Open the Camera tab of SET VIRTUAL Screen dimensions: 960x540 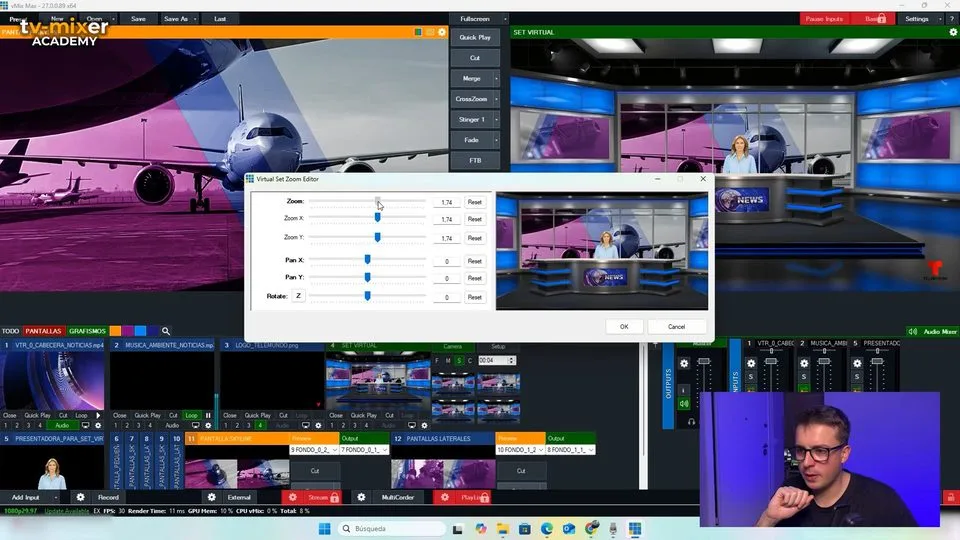click(x=452, y=347)
